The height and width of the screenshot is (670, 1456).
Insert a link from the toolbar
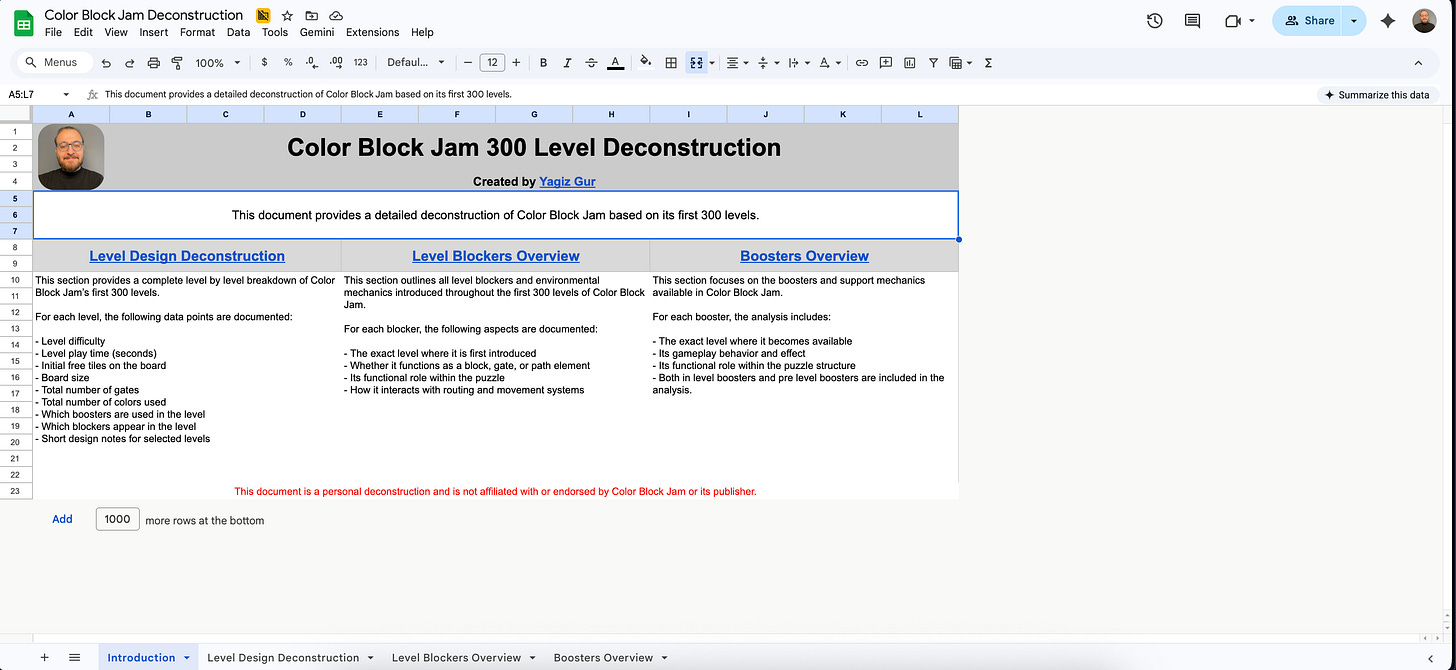(x=861, y=62)
